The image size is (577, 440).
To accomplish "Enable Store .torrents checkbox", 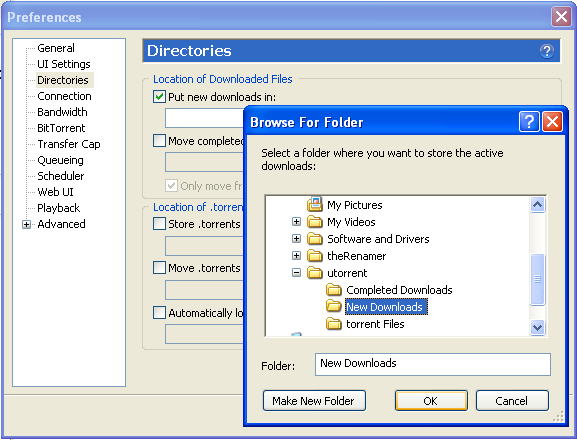I will 159,224.
